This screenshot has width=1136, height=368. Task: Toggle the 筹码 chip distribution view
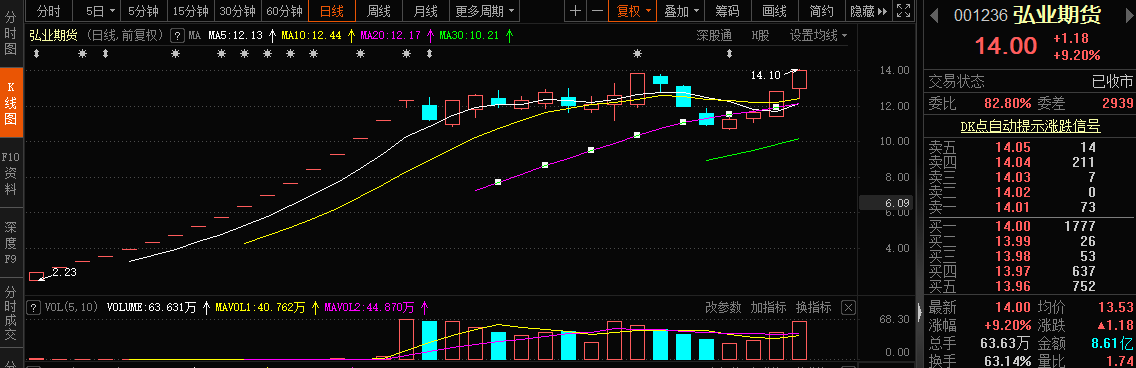click(x=727, y=11)
